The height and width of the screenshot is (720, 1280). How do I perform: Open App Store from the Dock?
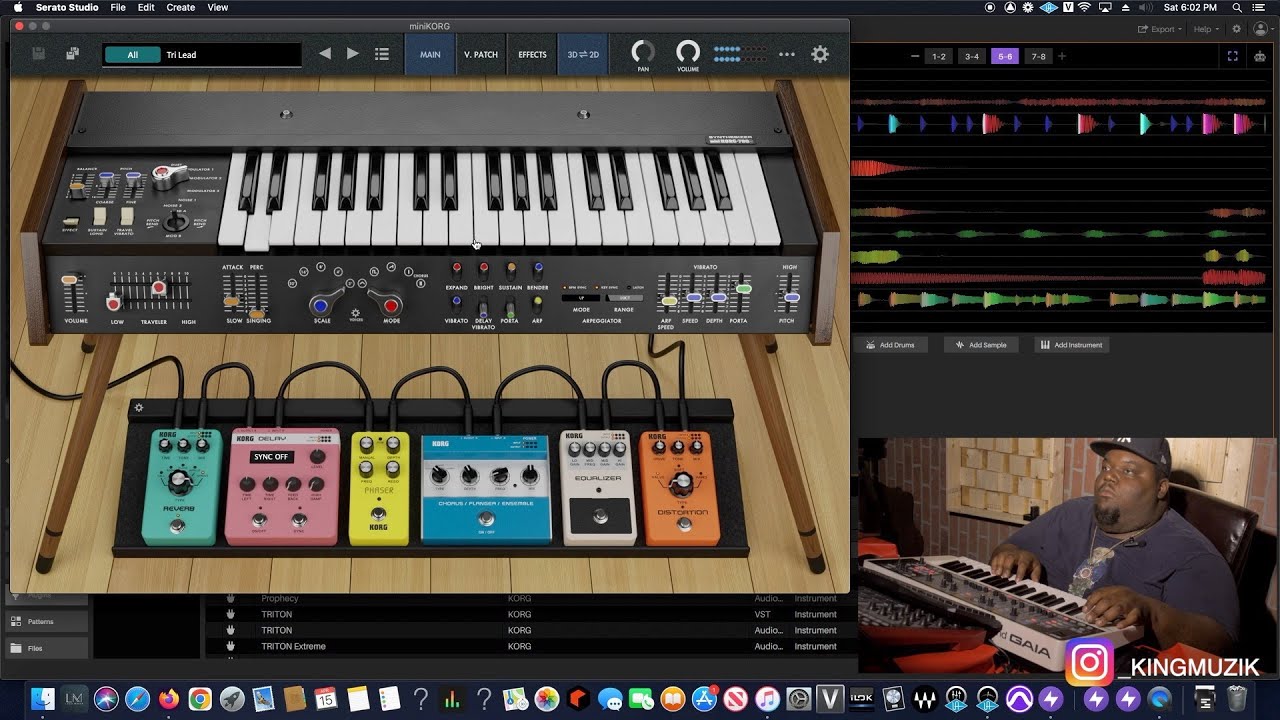coord(704,698)
